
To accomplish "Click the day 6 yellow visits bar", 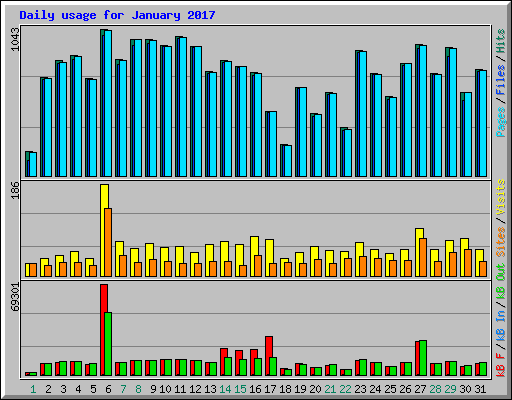I will 103,230.
